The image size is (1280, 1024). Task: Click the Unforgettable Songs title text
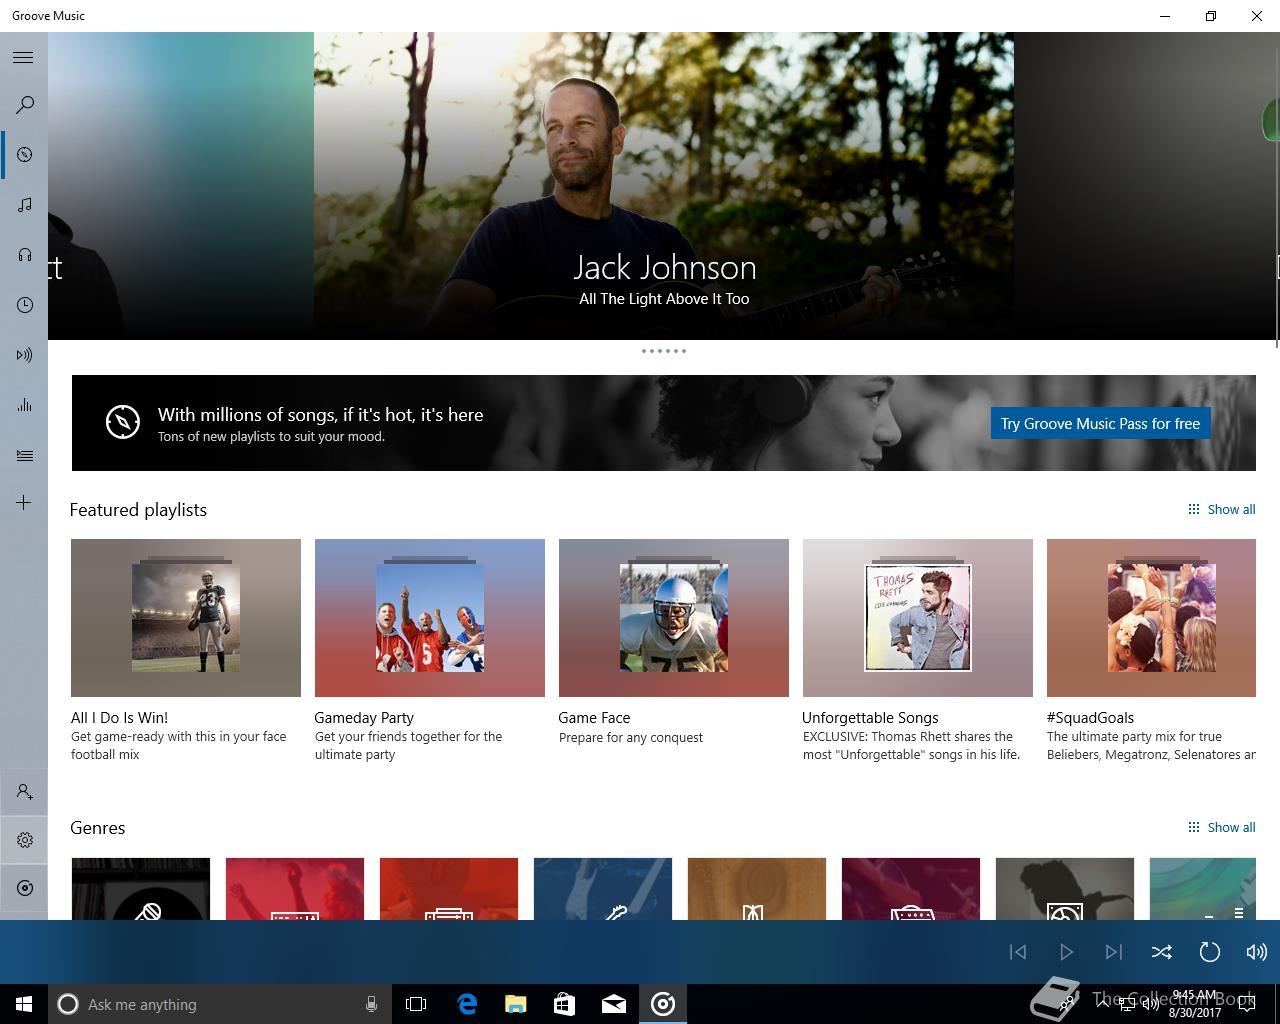point(870,717)
